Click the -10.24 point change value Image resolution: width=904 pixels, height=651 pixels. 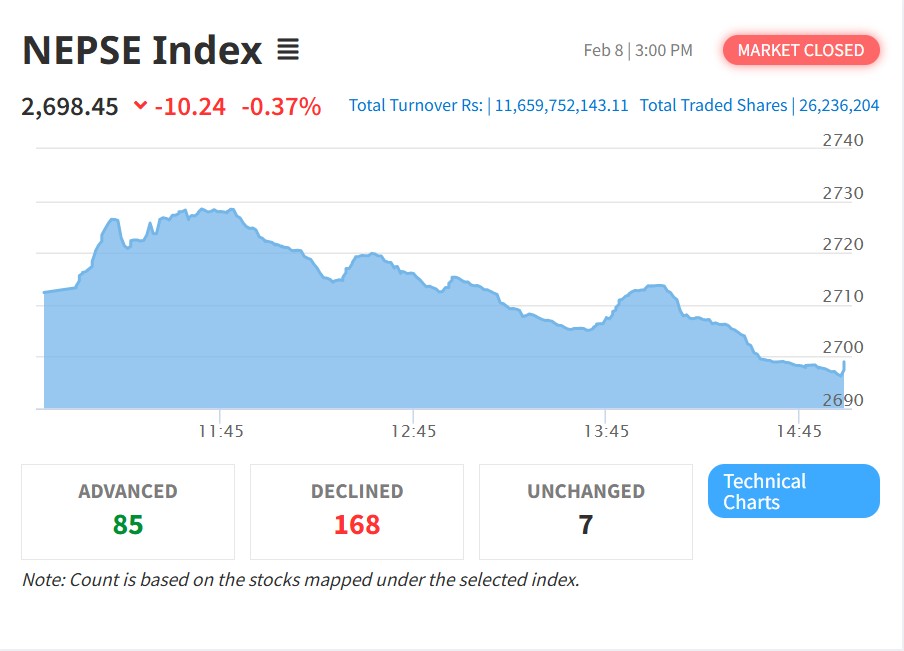pos(190,106)
